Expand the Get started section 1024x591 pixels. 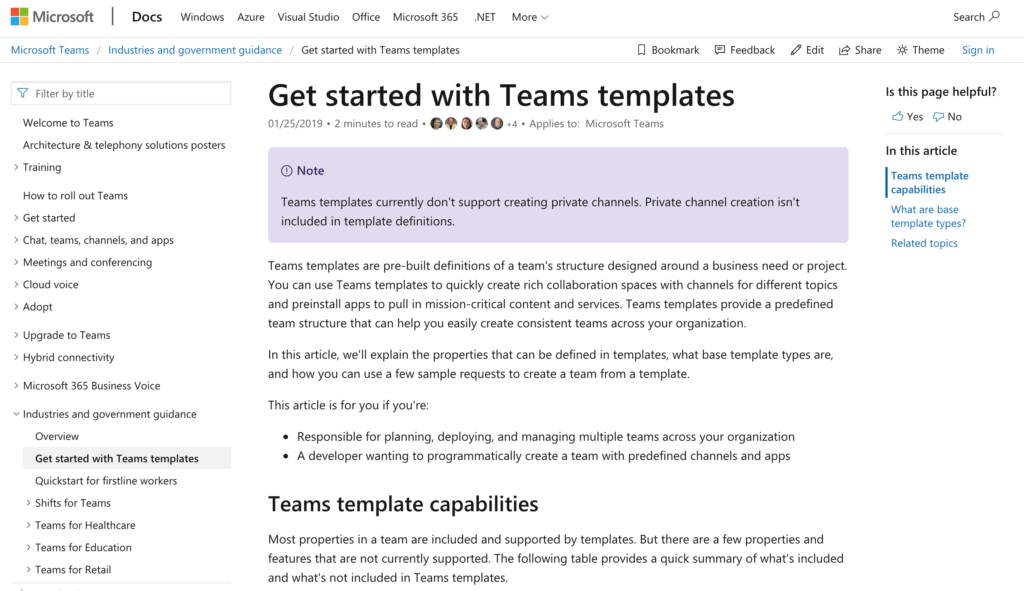(x=16, y=217)
